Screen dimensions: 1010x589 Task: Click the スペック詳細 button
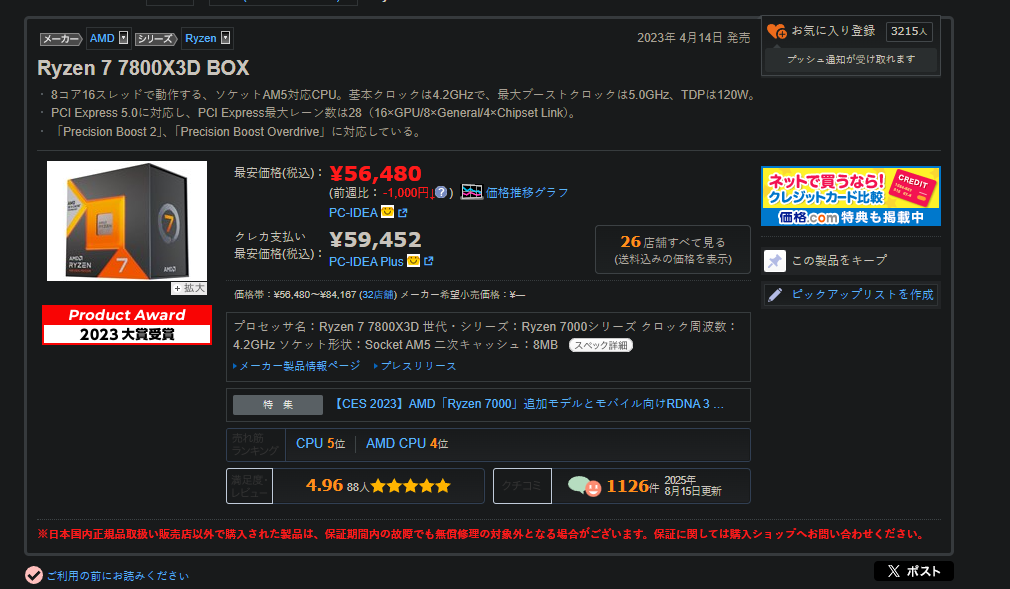600,345
